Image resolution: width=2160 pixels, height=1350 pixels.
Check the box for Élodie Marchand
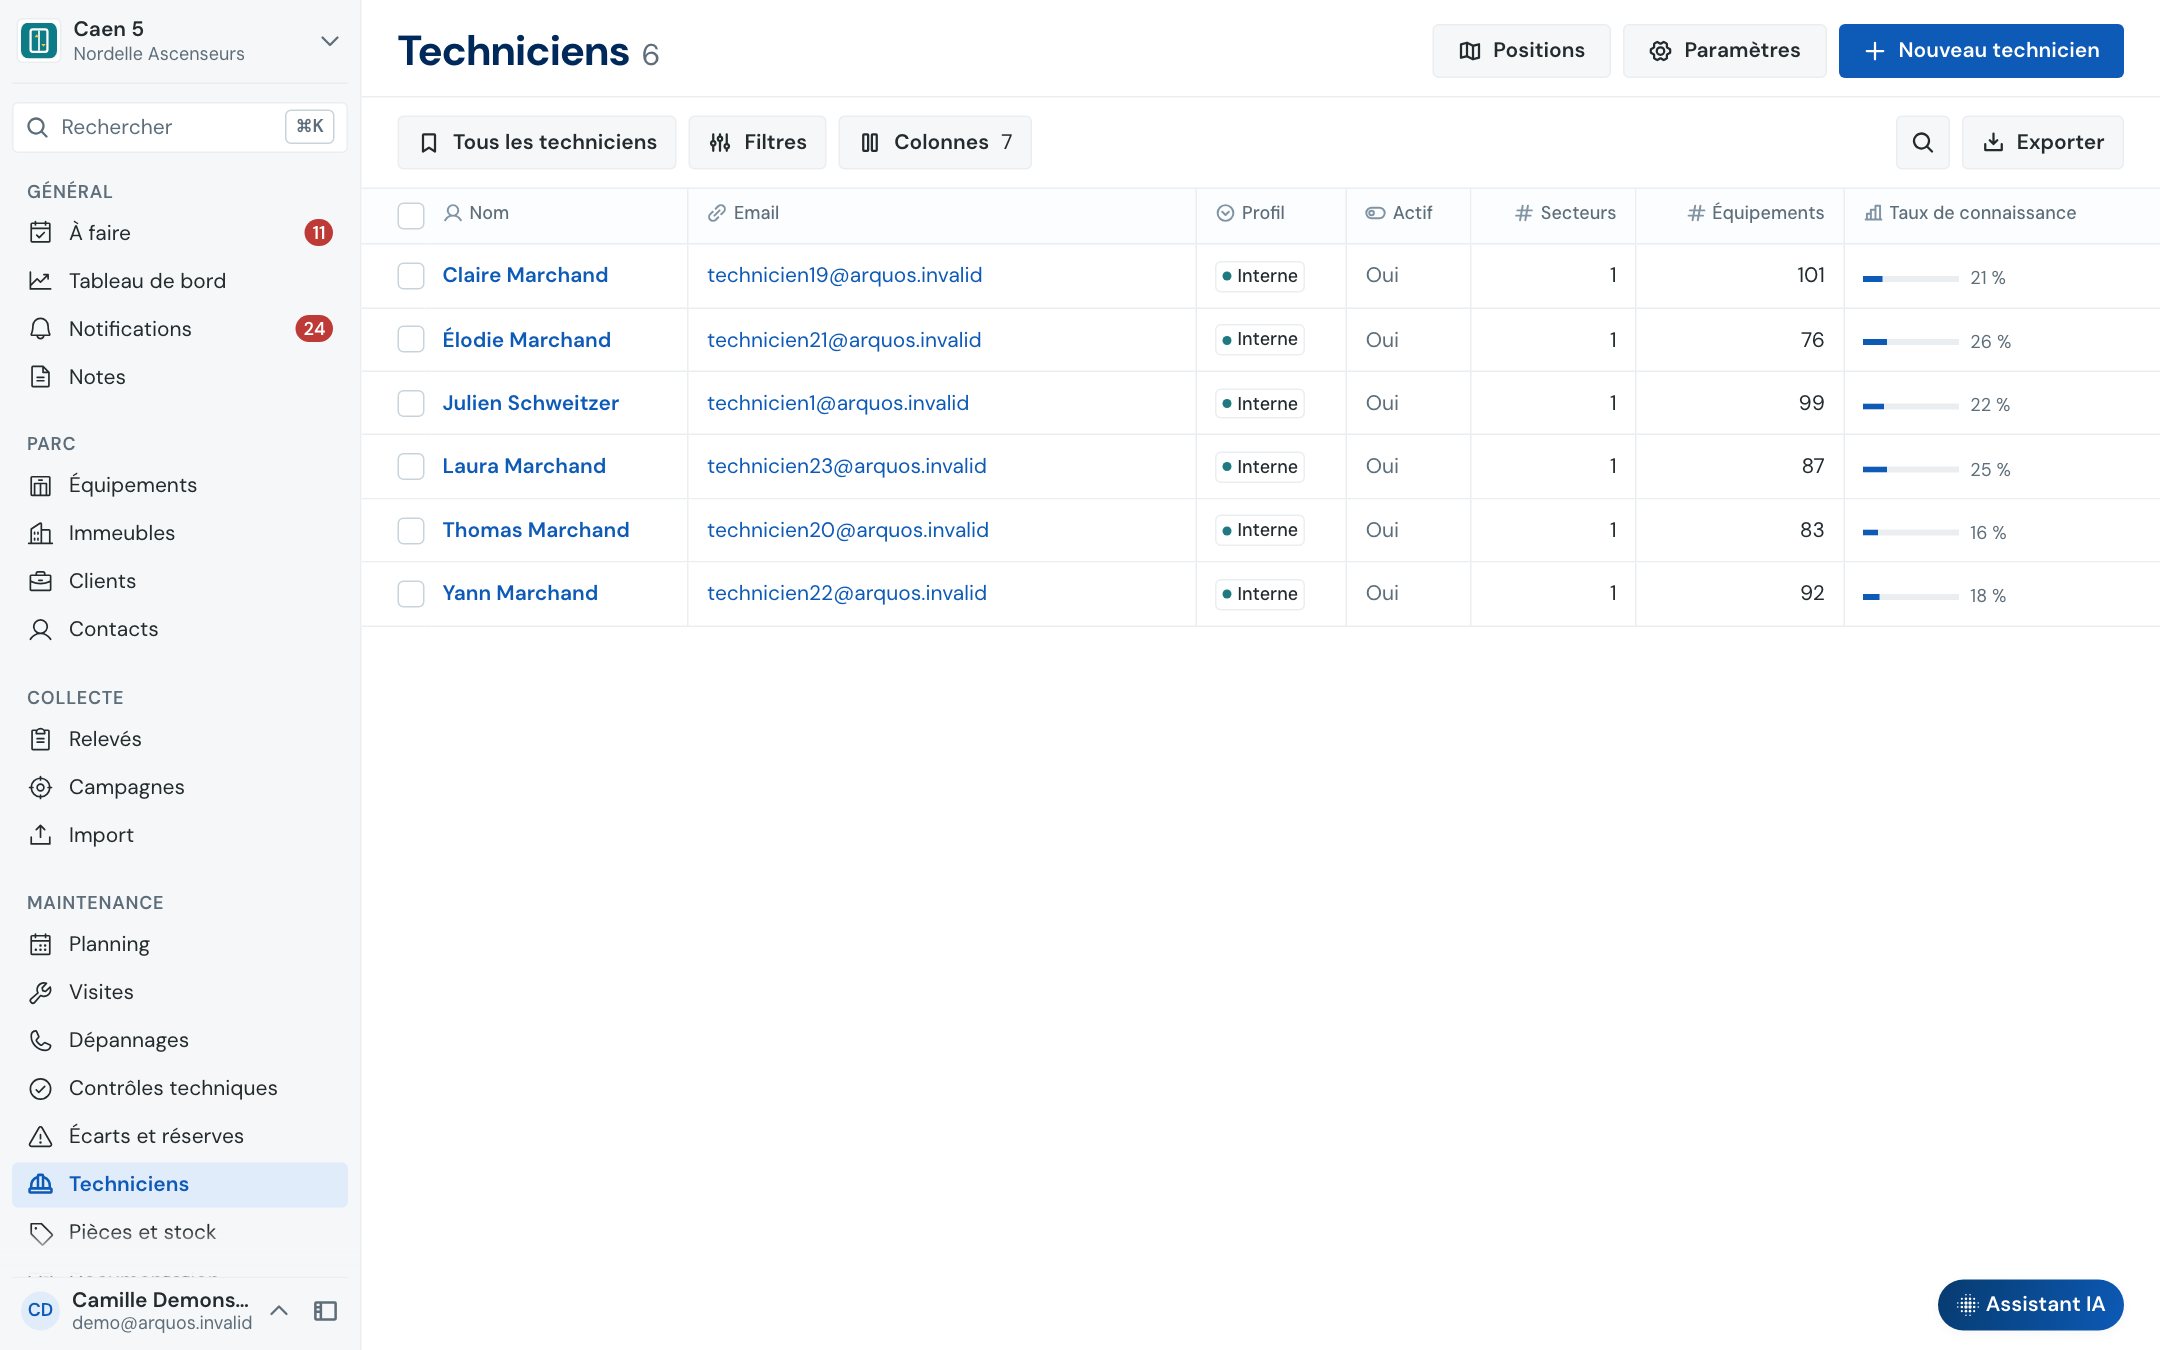pyautogui.click(x=411, y=339)
